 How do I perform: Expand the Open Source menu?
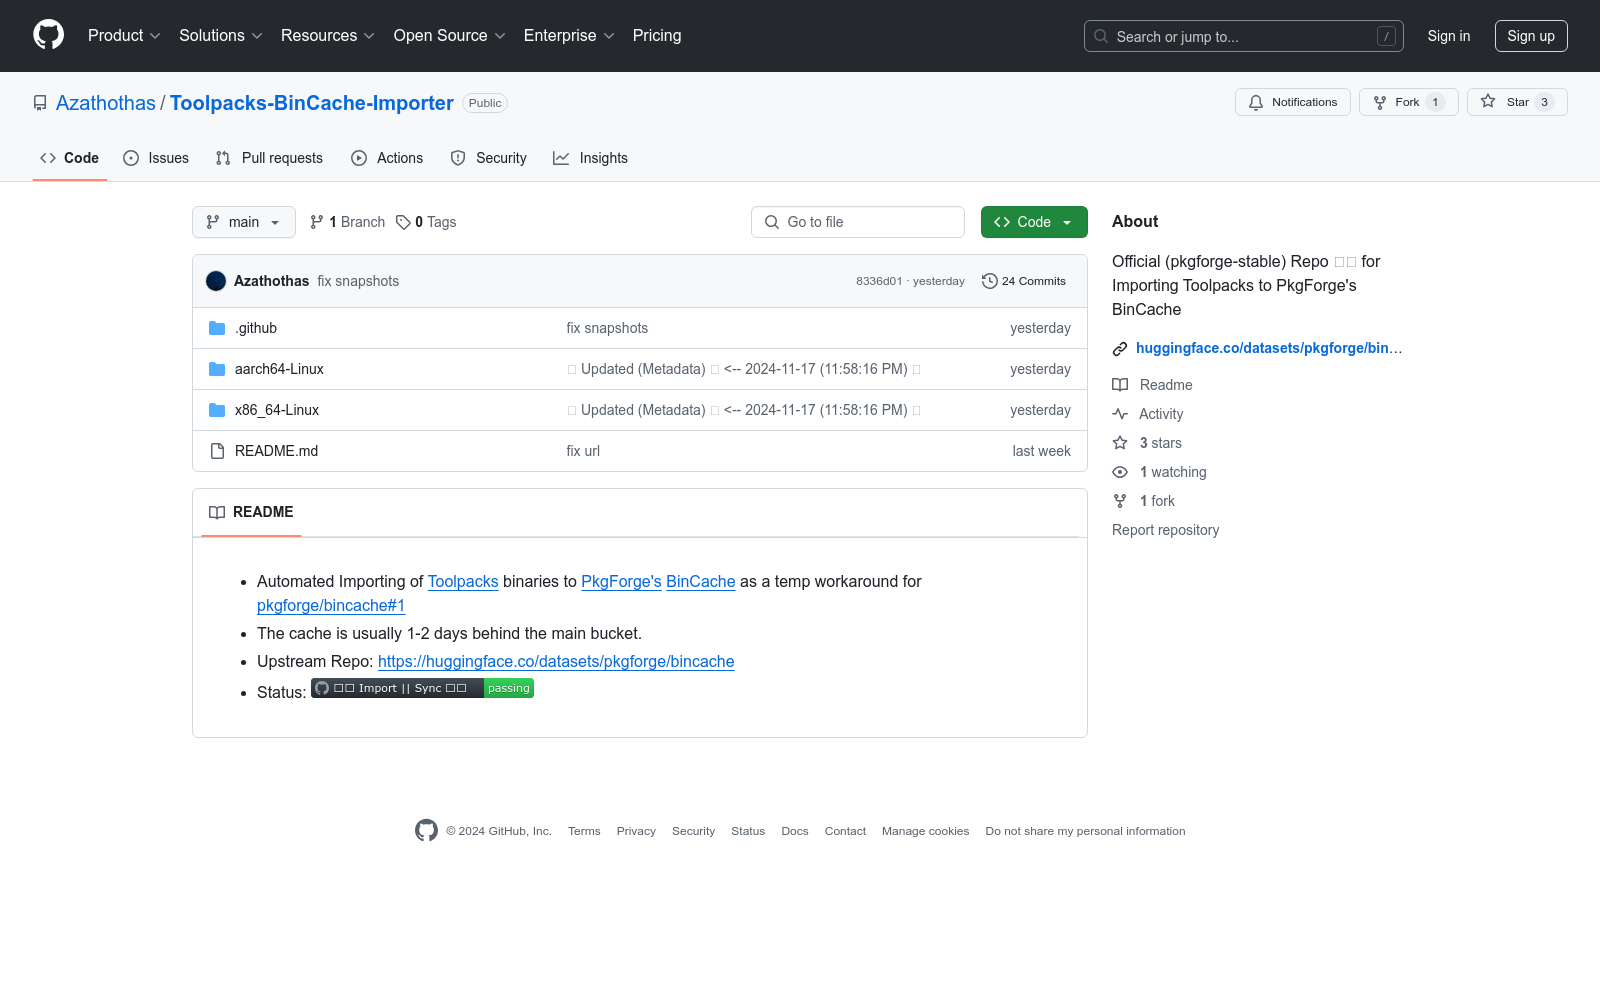(x=450, y=36)
